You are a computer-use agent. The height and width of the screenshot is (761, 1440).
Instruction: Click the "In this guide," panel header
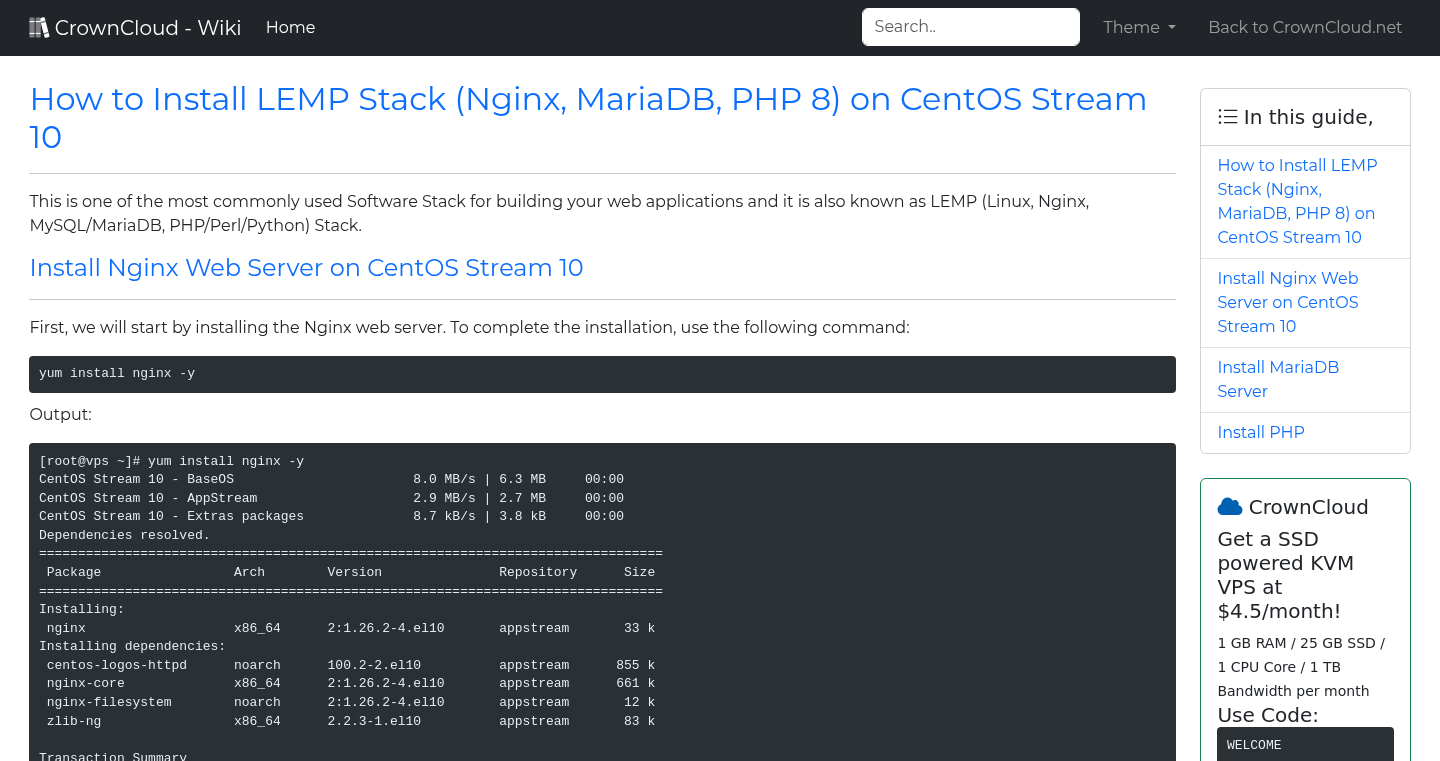pyautogui.click(x=1305, y=116)
